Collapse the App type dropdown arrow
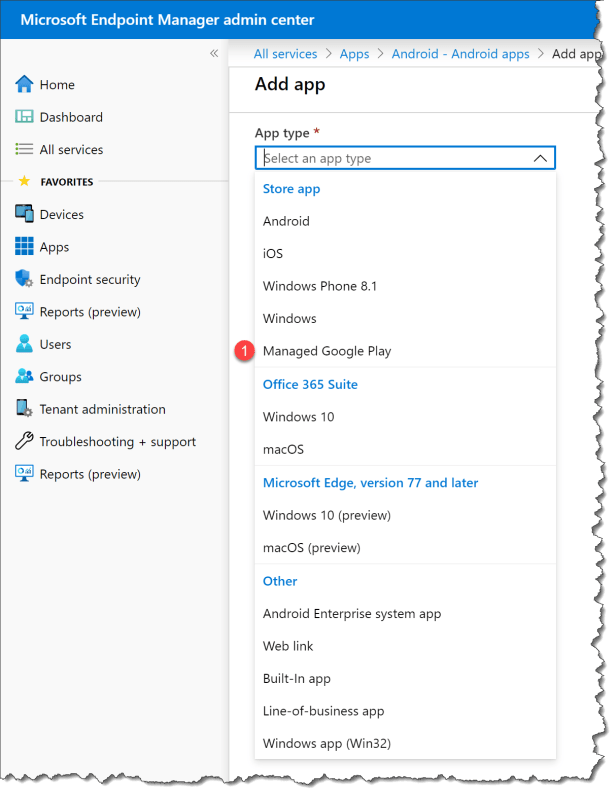 click(540, 158)
